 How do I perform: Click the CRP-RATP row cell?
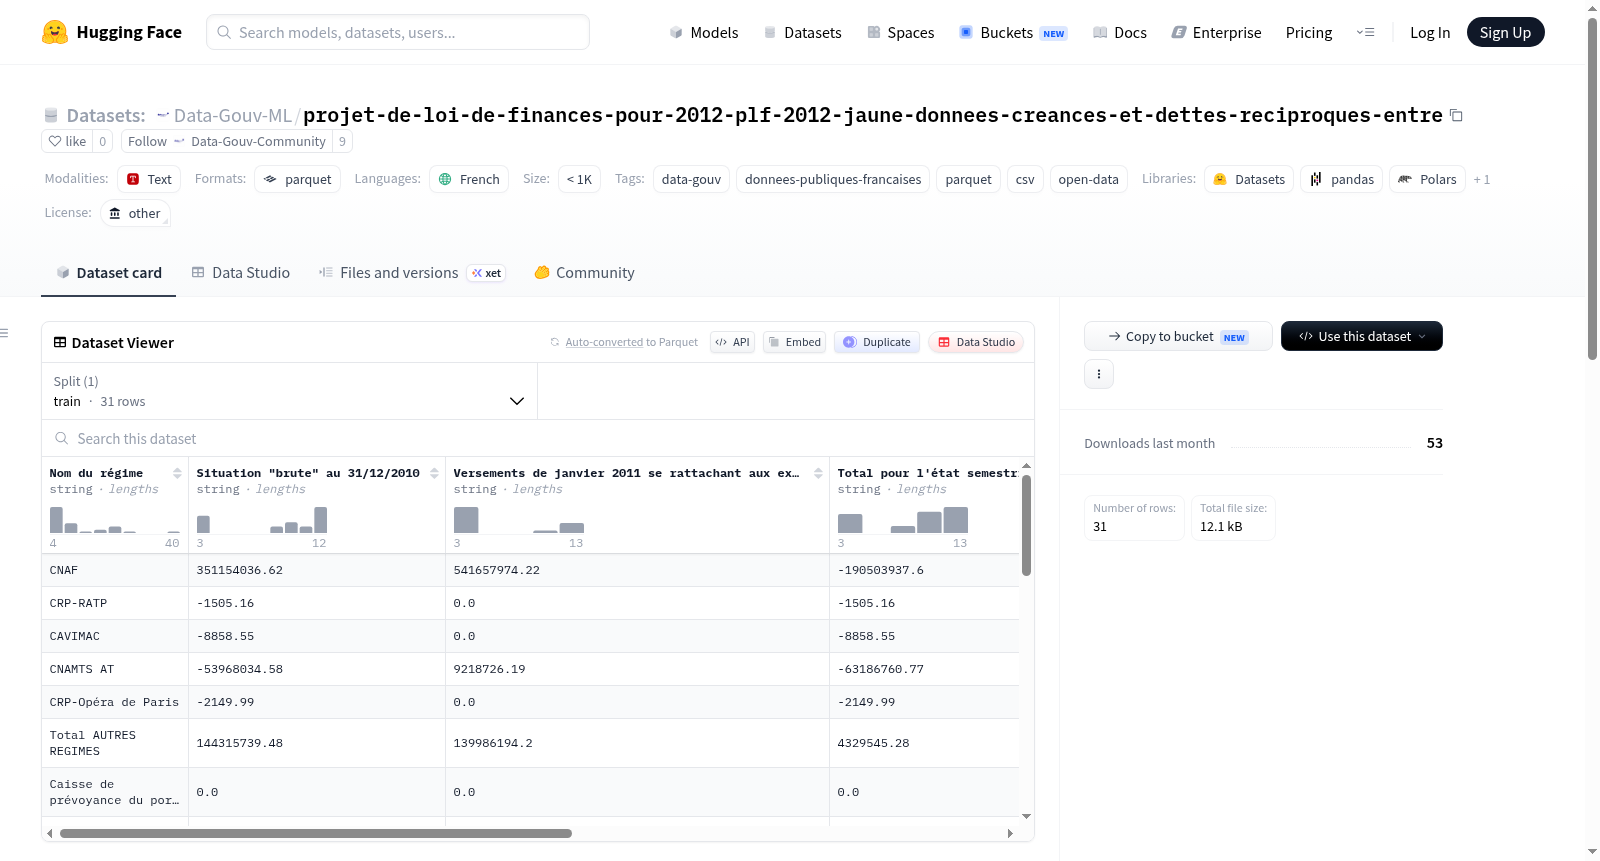point(115,603)
